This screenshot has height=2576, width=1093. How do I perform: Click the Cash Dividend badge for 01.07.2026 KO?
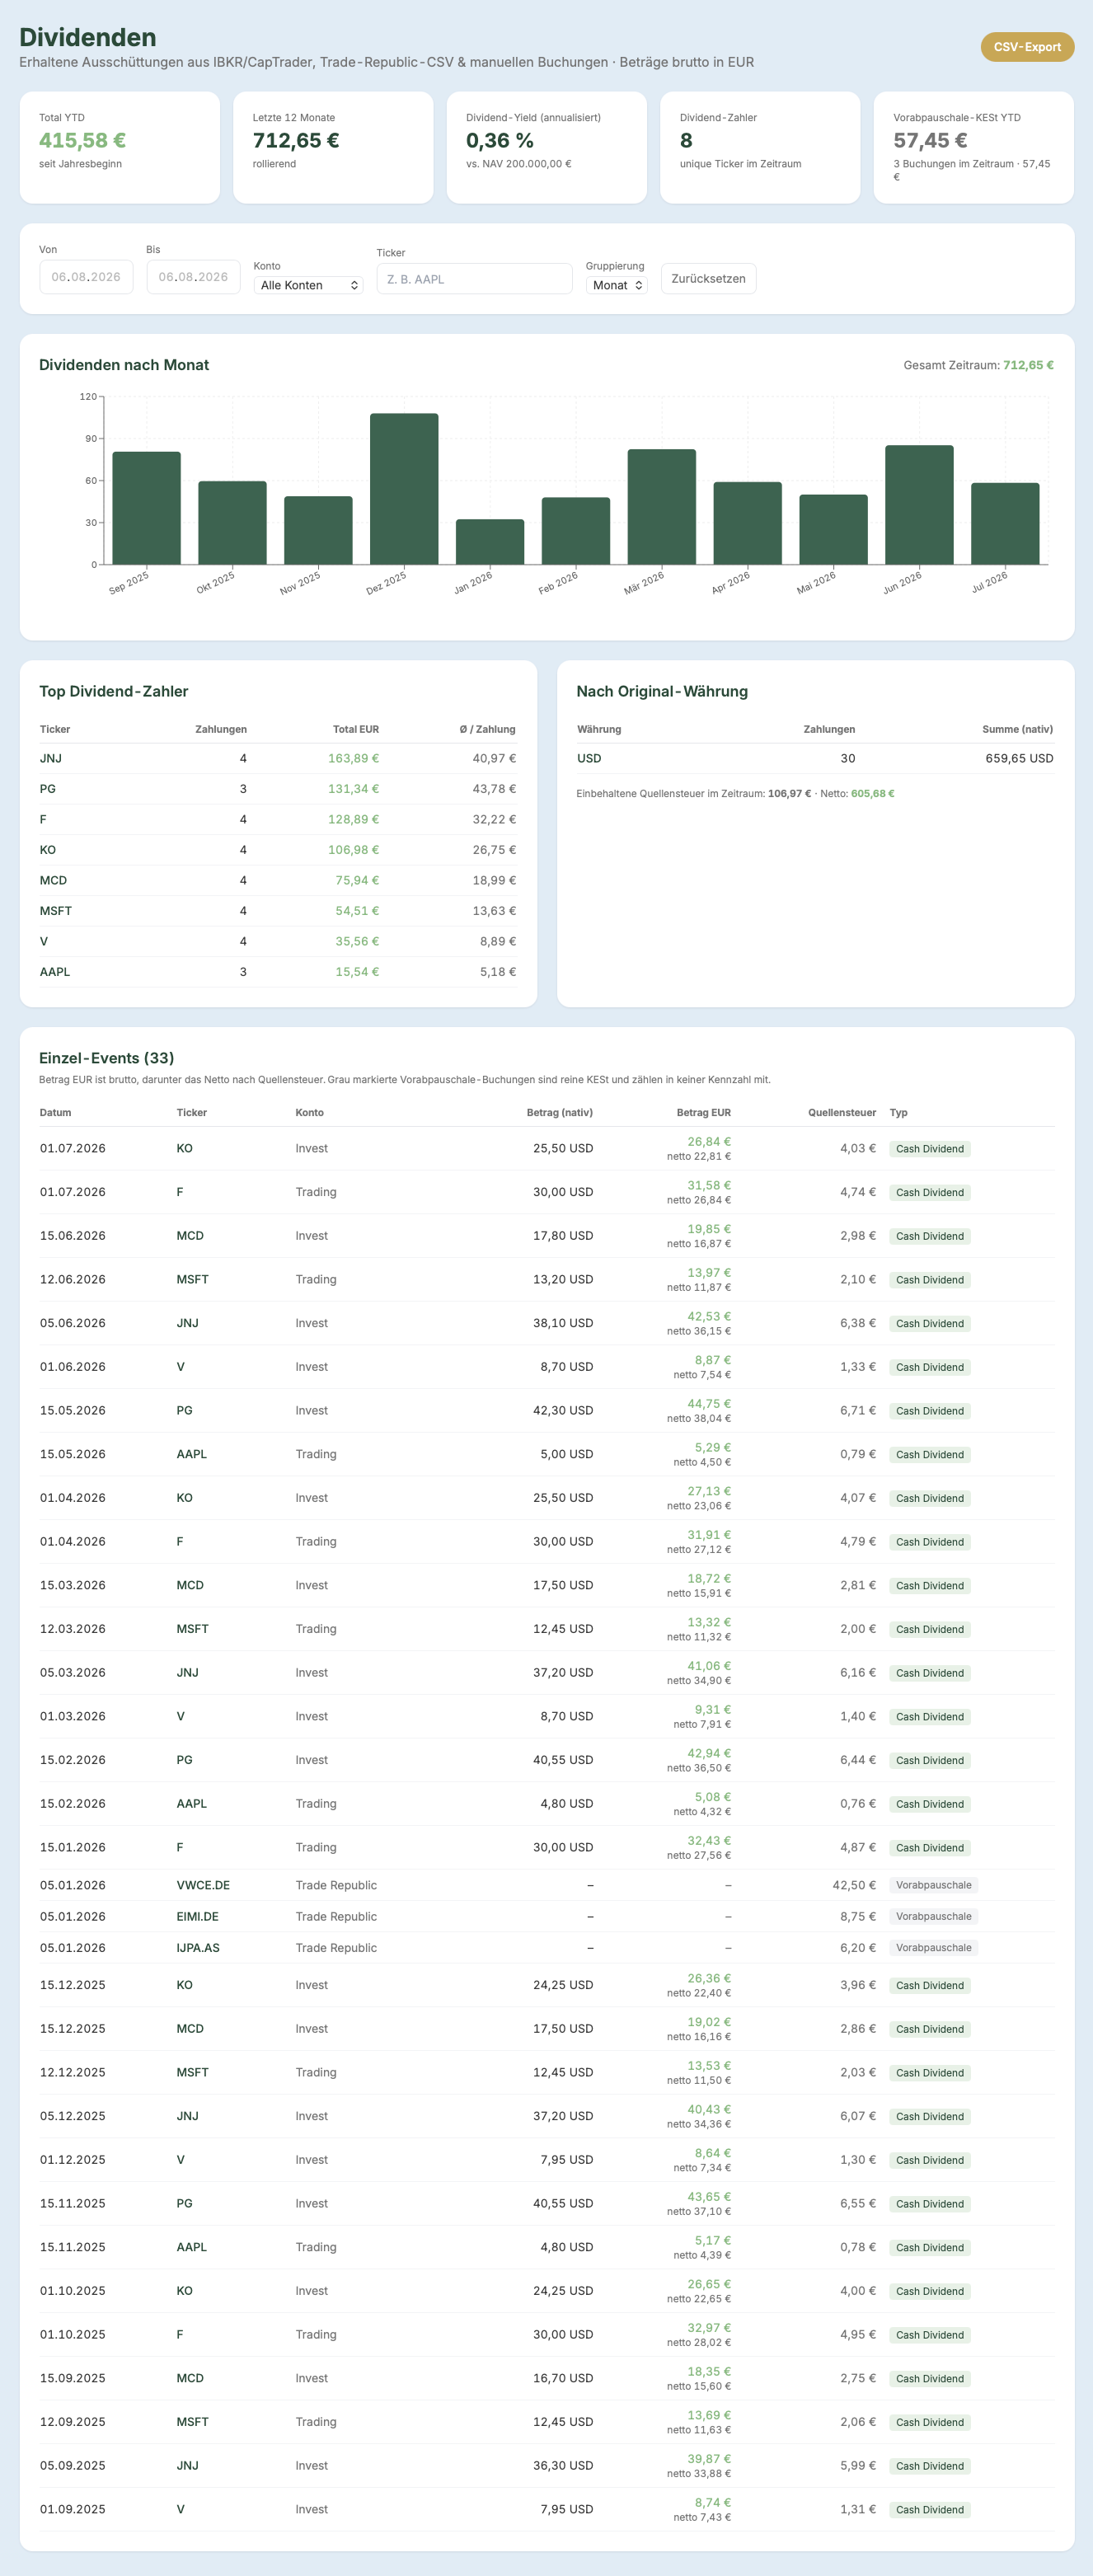click(x=930, y=1149)
